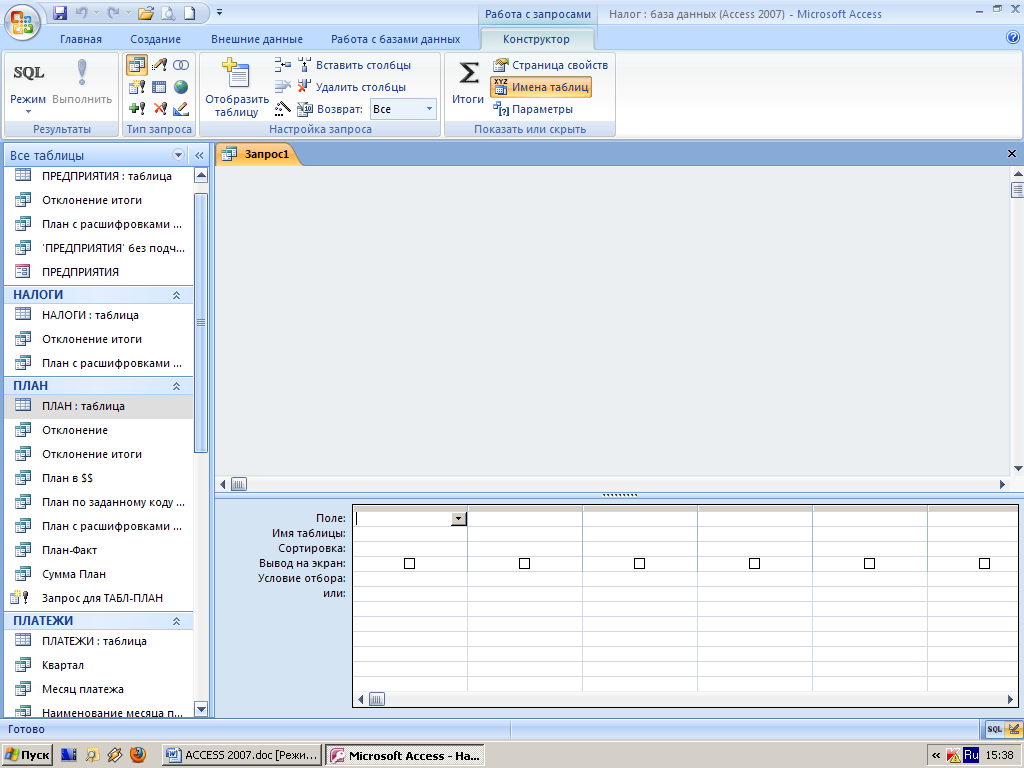This screenshot has height=768, width=1024.
Task: Choose the Update query type pencil icon
Action: click(x=159, y=65)
